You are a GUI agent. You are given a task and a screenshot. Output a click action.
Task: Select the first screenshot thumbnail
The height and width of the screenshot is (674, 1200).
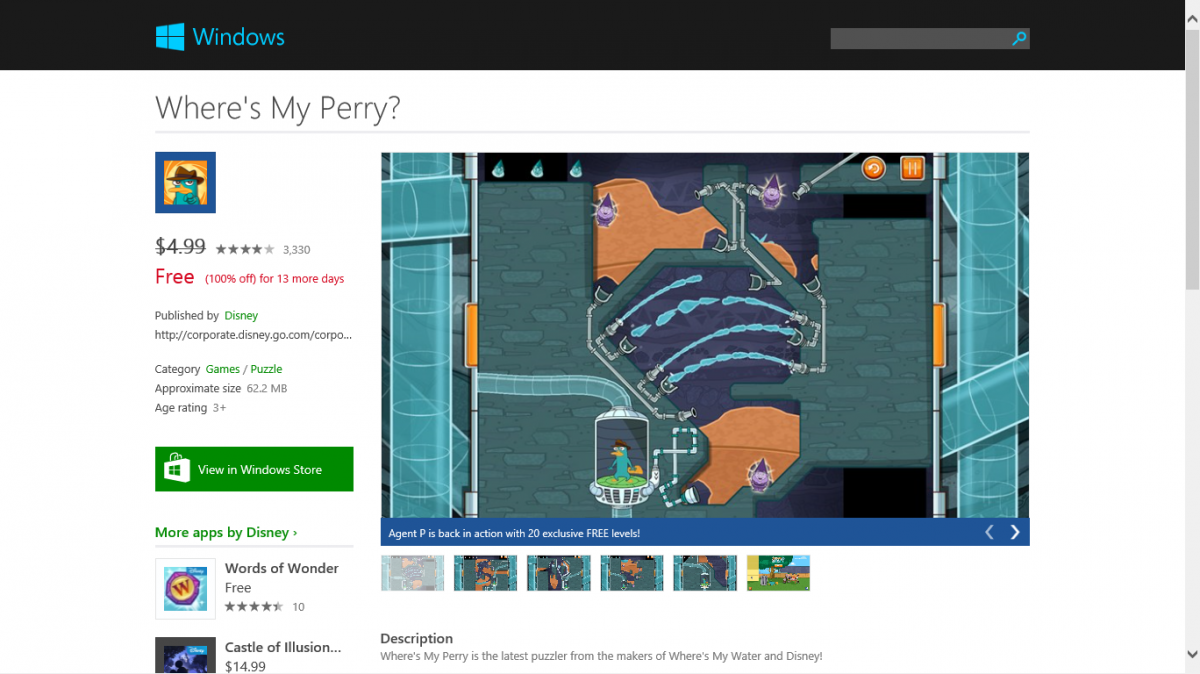(412, 573)
